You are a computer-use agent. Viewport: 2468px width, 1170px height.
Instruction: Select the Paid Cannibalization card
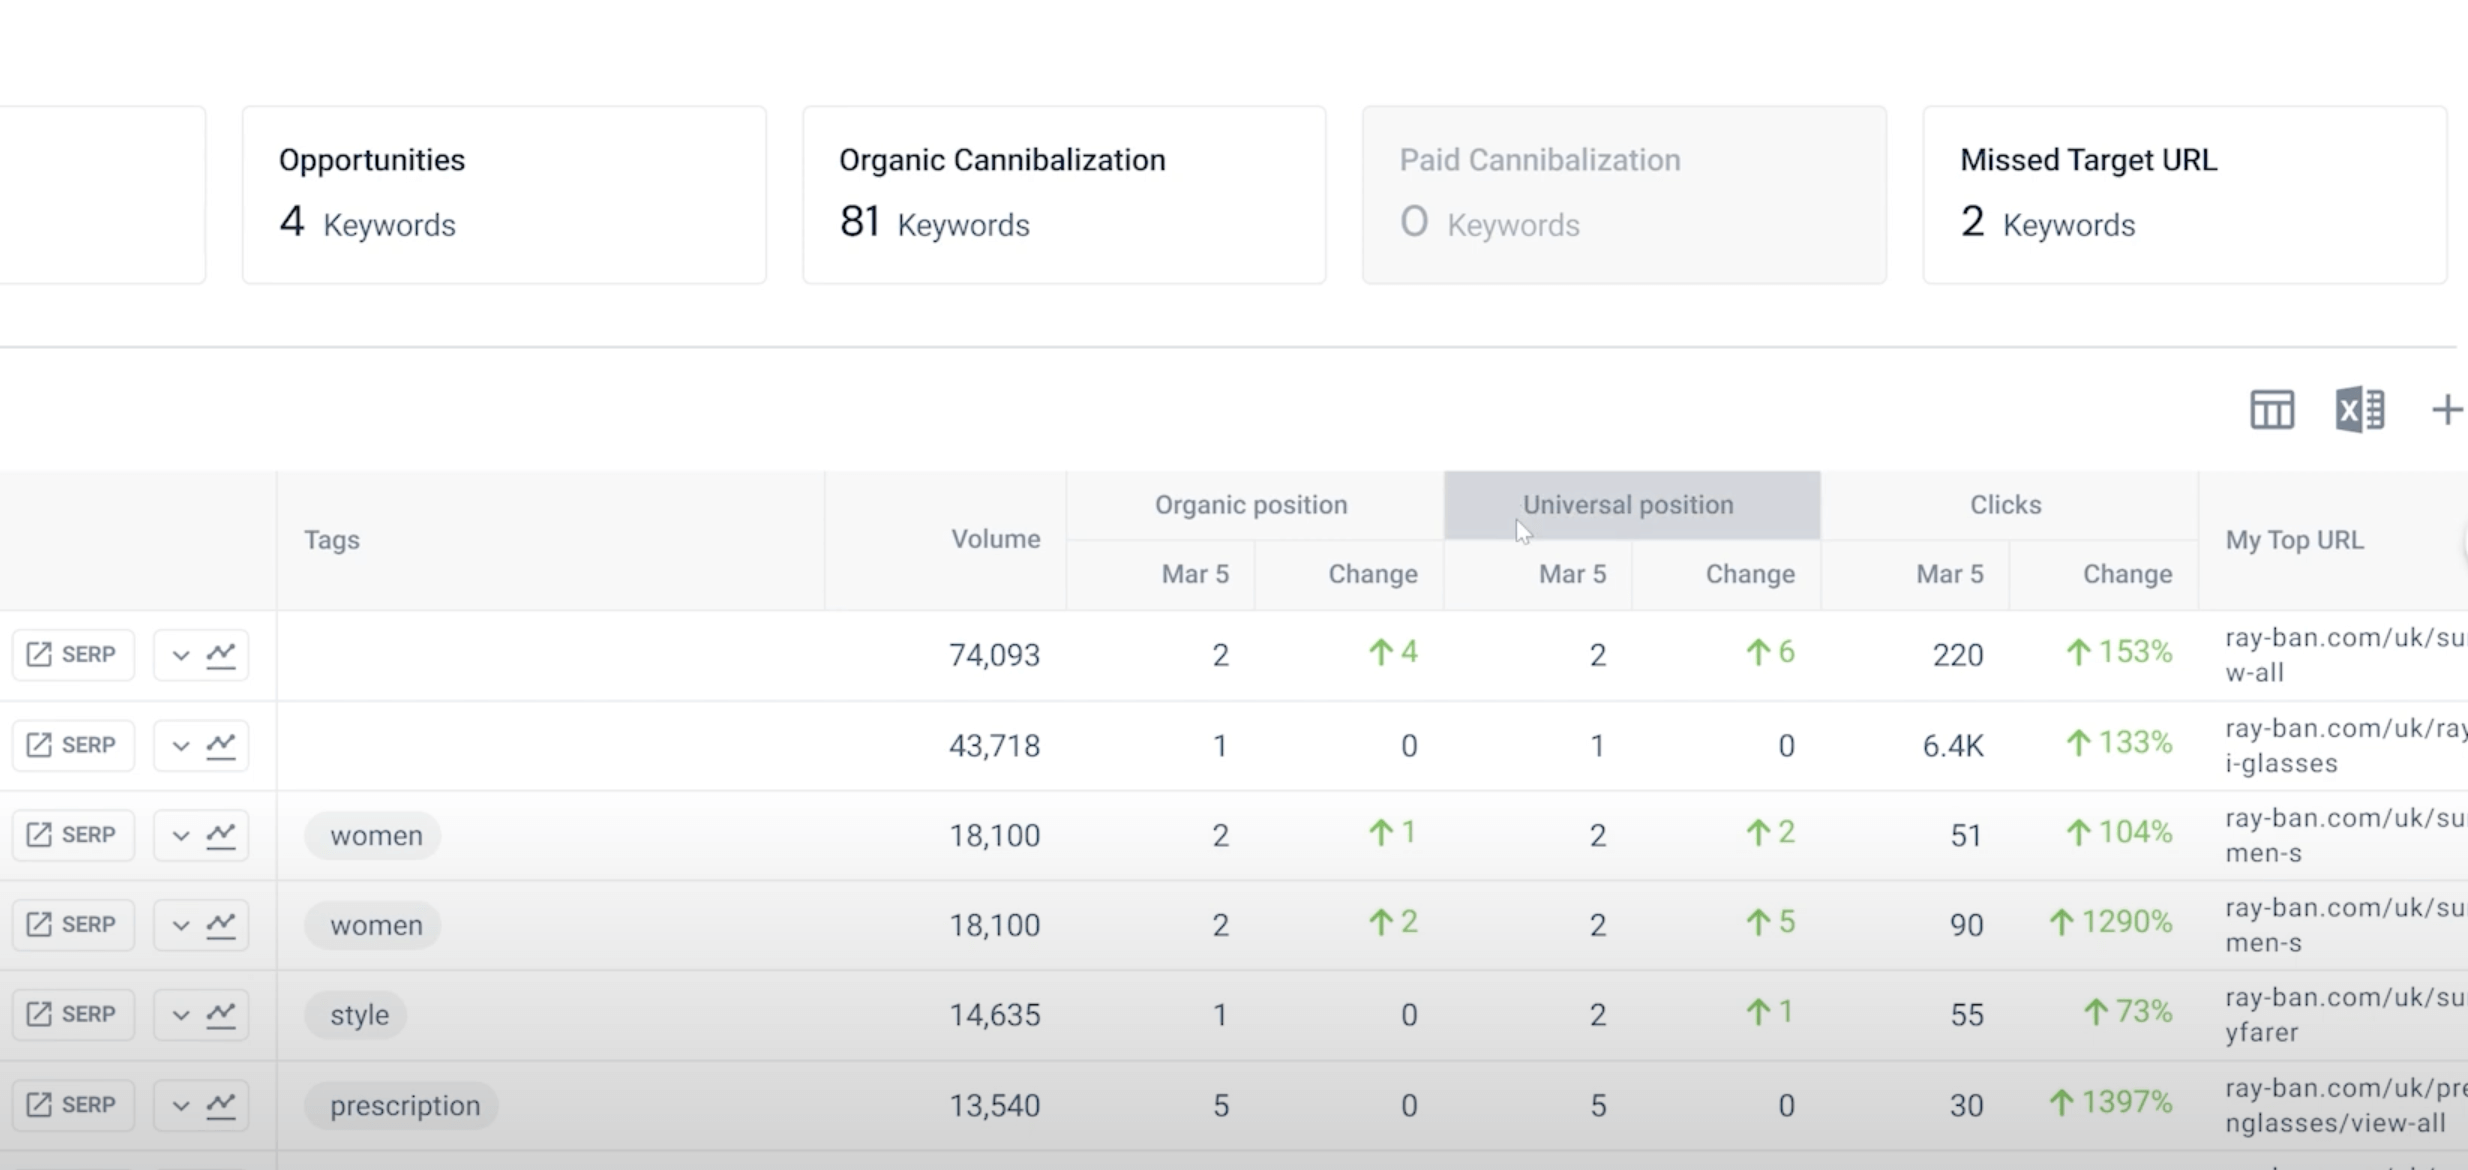(1624, 195)
